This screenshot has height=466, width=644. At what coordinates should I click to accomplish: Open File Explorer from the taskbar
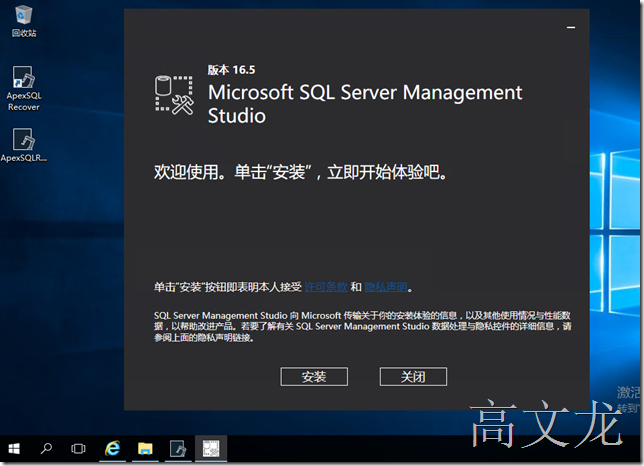click(145, 448)
